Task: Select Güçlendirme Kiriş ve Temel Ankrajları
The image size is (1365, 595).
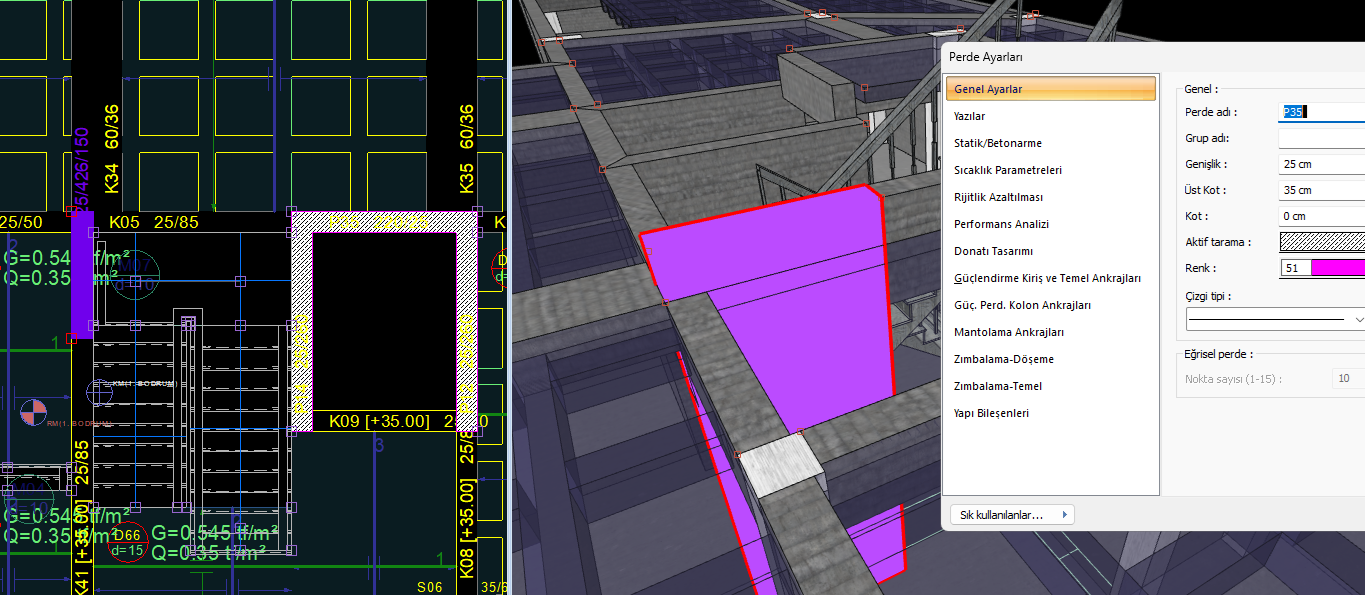Action: point(1047,278)
